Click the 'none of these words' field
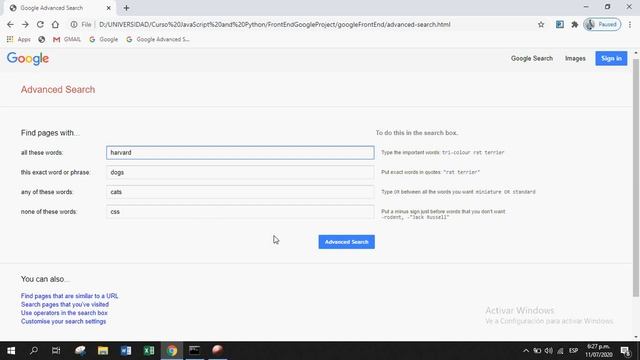The height and width of the screenshot is (360, 640). coord(240,212)
